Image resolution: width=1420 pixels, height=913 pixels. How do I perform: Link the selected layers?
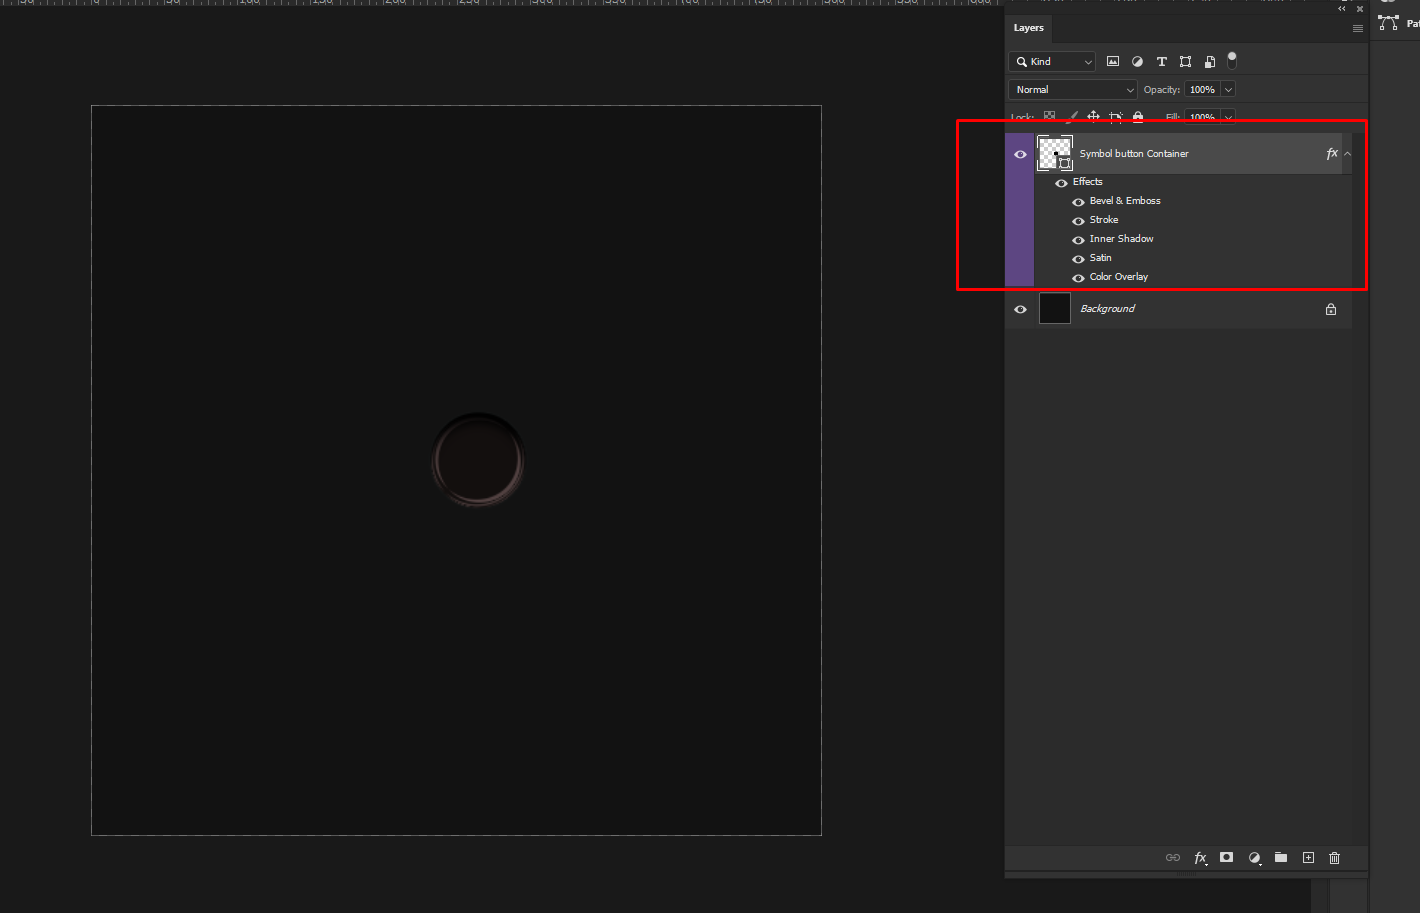pyautogui.click(x=1173, y=857)
